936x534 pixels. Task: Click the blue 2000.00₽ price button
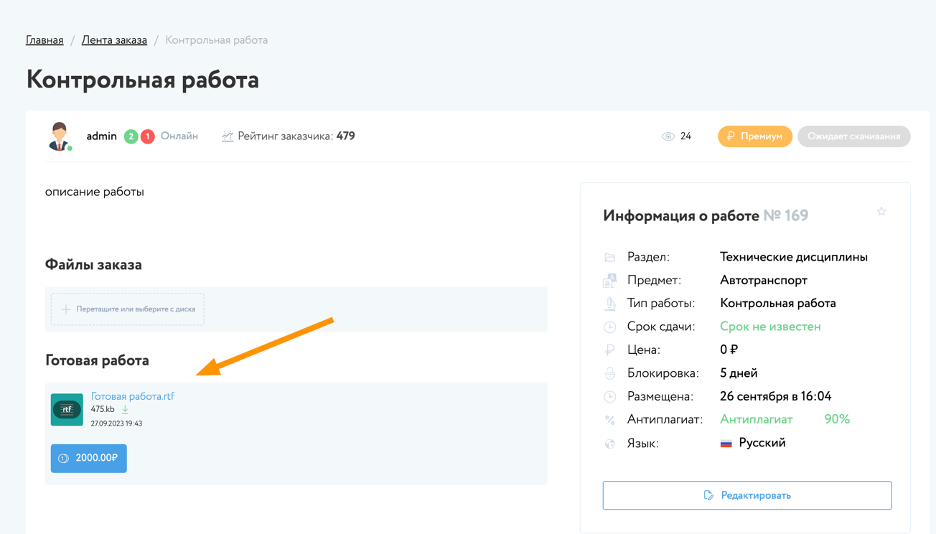click(89, 458)
